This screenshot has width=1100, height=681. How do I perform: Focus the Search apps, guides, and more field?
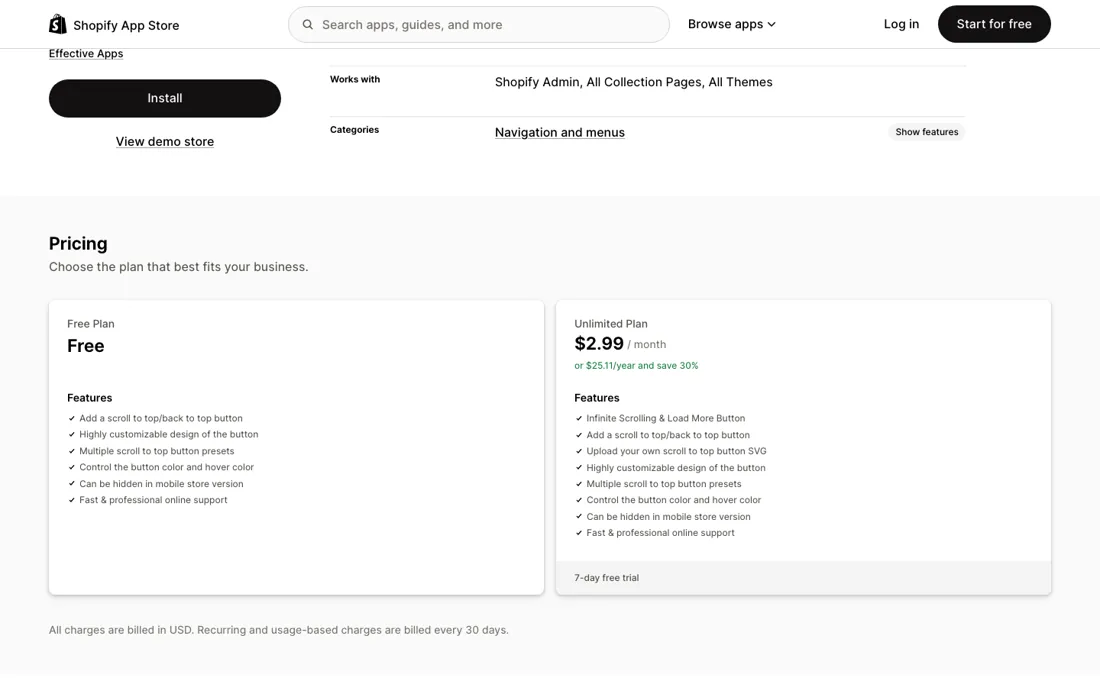pyautogui.click(x=478, y=25)
